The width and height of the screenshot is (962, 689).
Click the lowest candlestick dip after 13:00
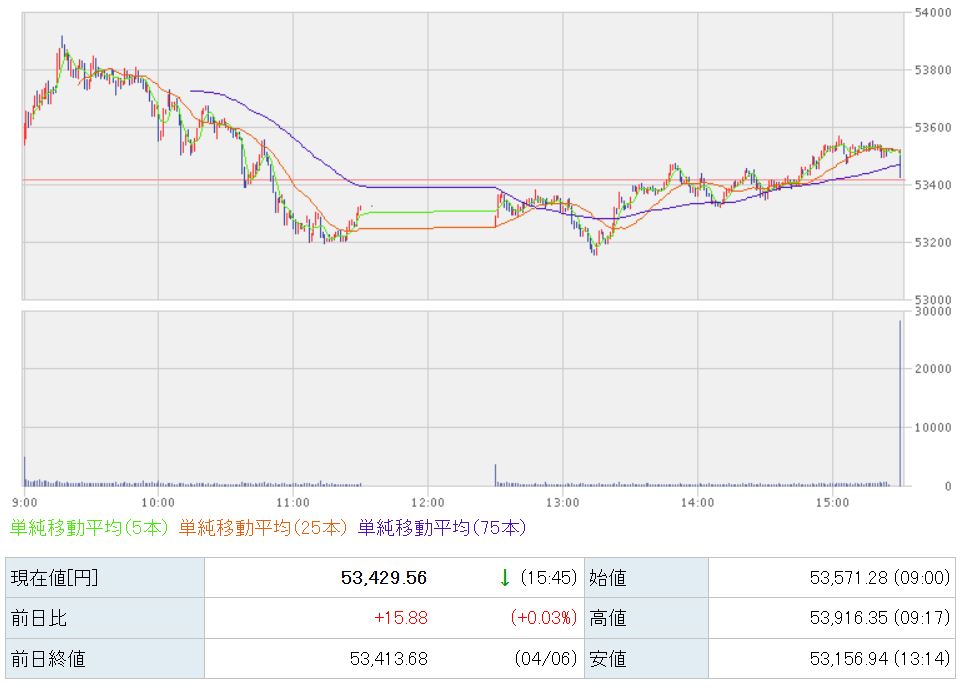pyautogui.click(x=595, y=250)
